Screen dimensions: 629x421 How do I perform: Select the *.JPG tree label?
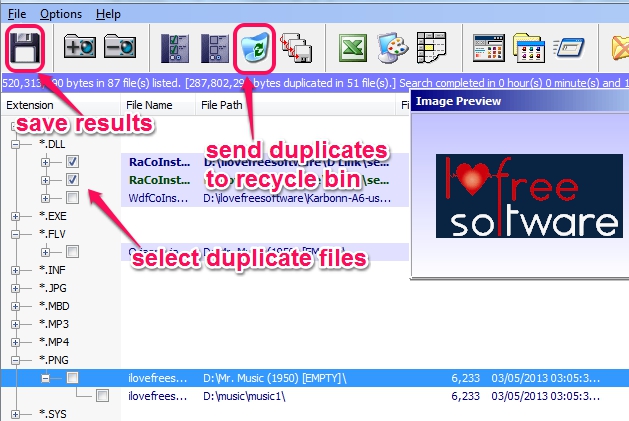(53, 288)
